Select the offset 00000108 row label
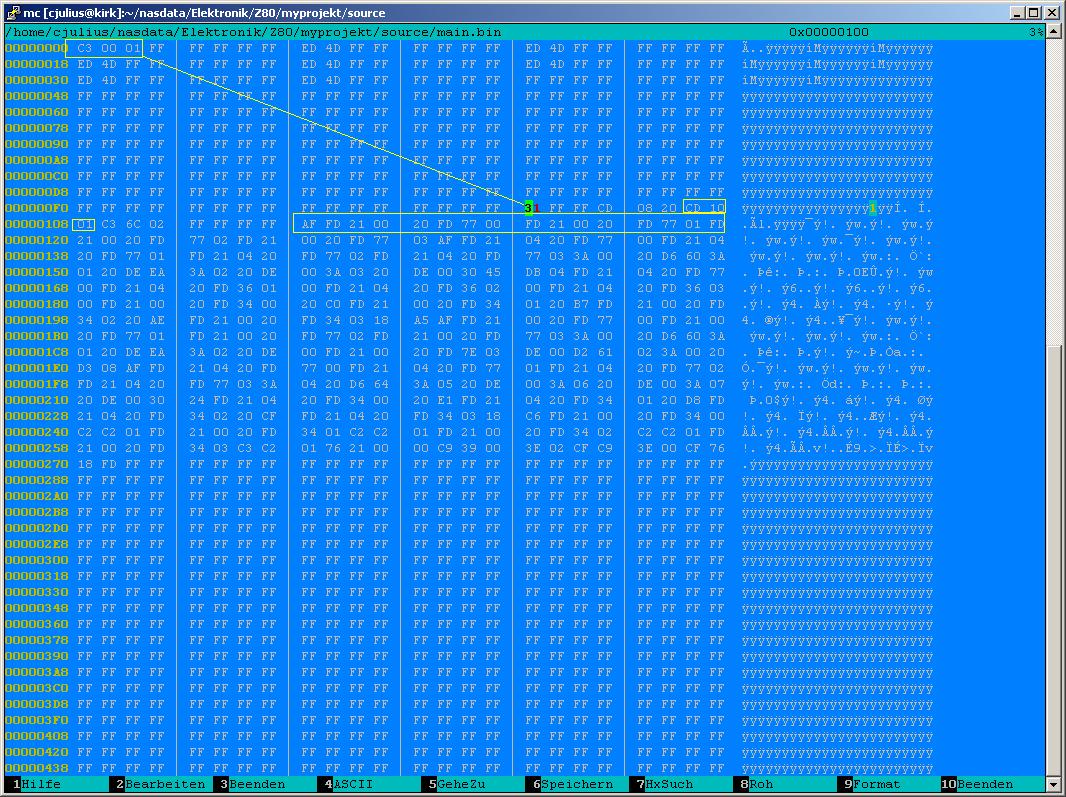Image resolution: width=1066 pixels, height=797 pixels. click(37, 224)
